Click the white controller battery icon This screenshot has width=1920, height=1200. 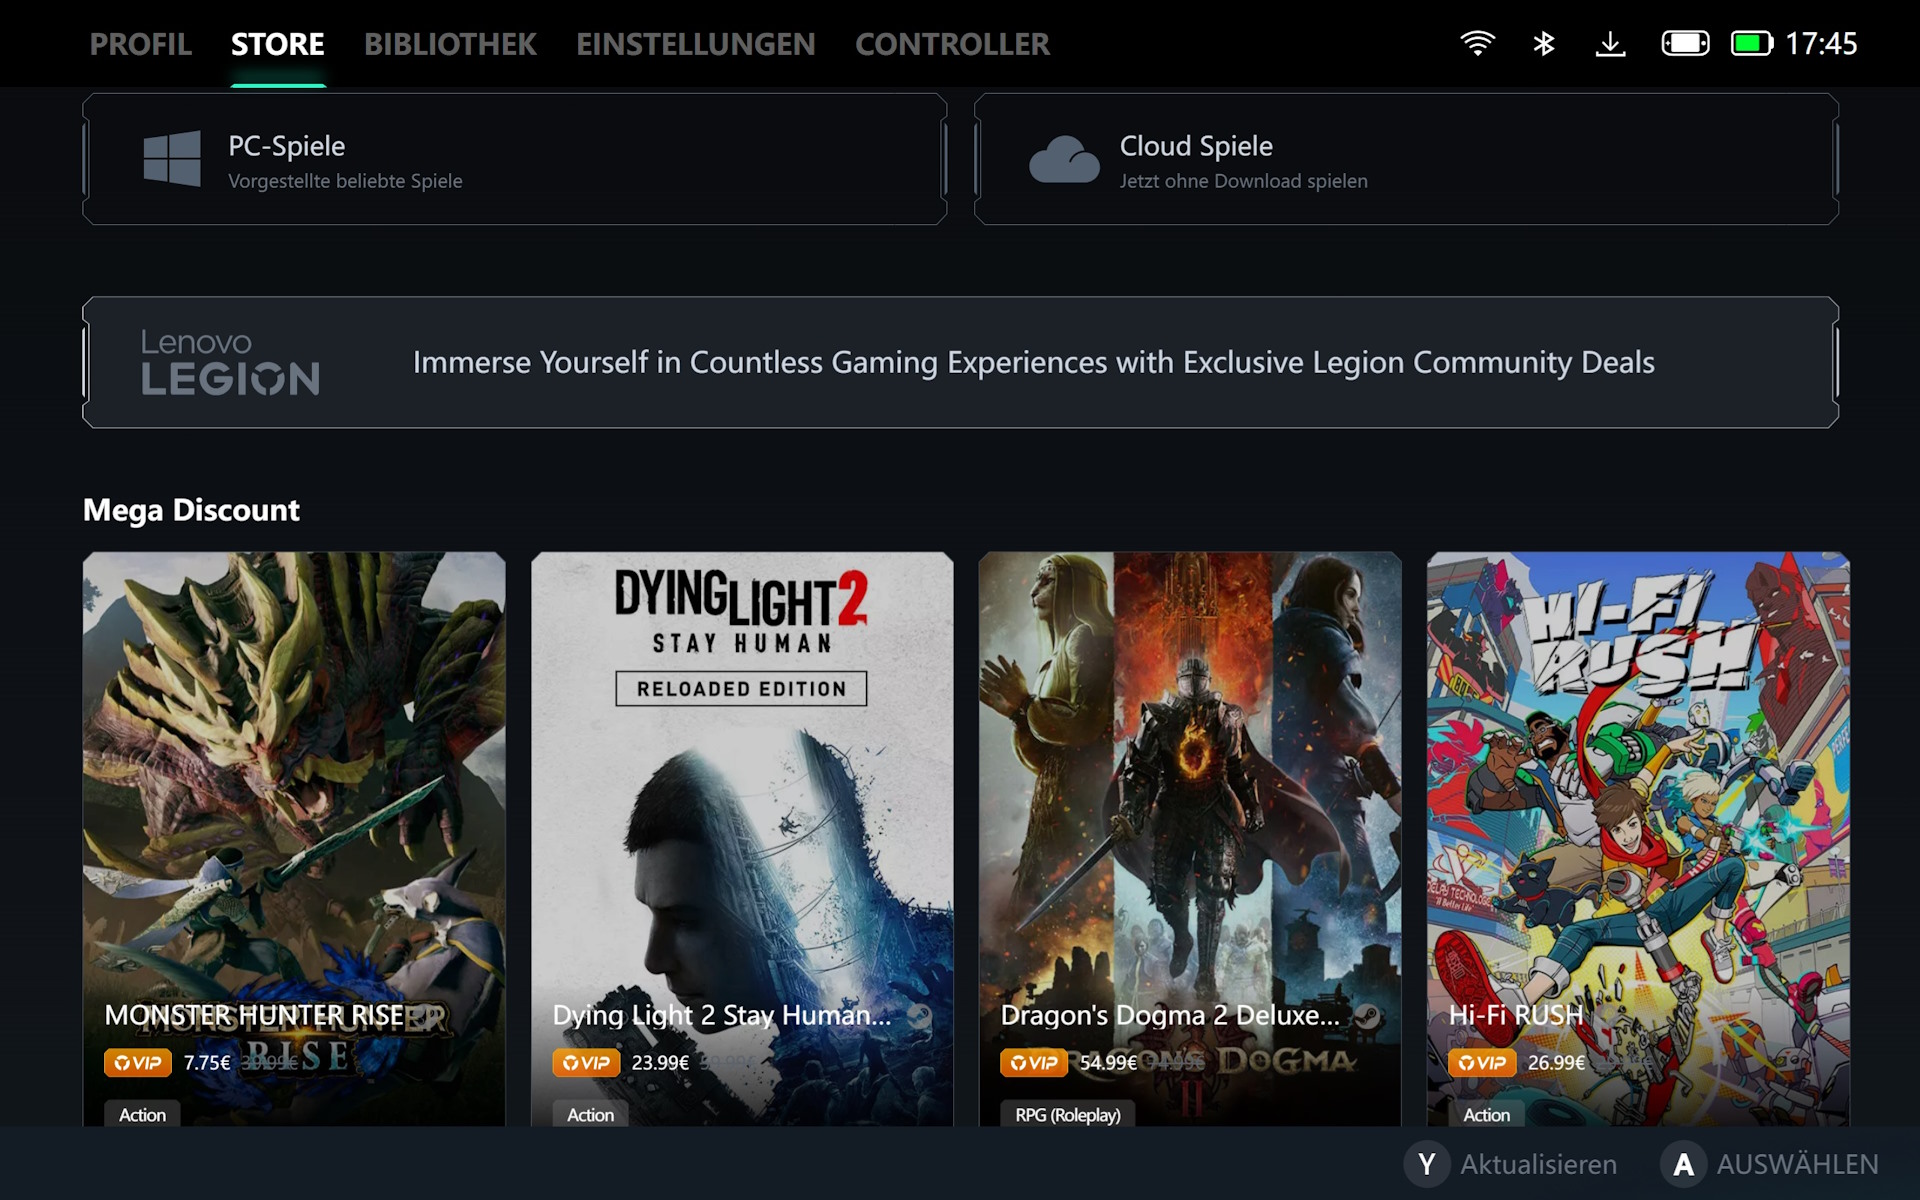(1685, 43)
